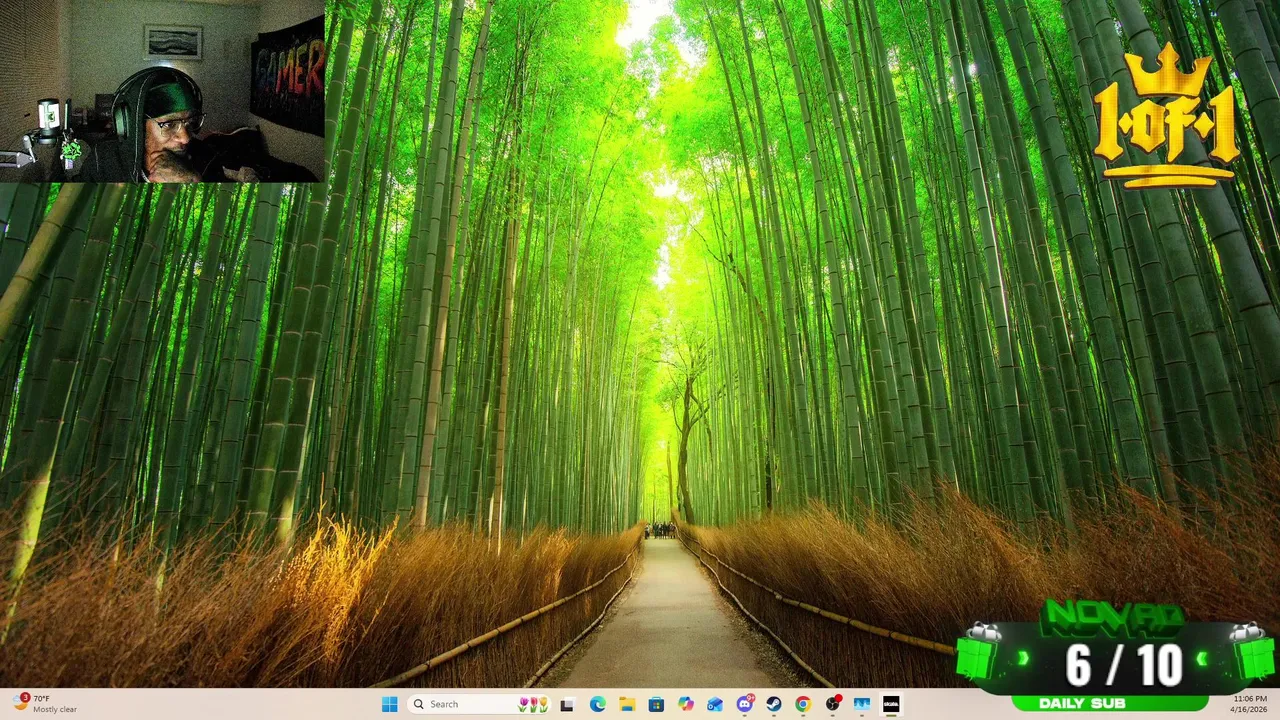
Task: Open File Explorer from the taskbar
Action: pyautogui.click(x=626, y=704)
